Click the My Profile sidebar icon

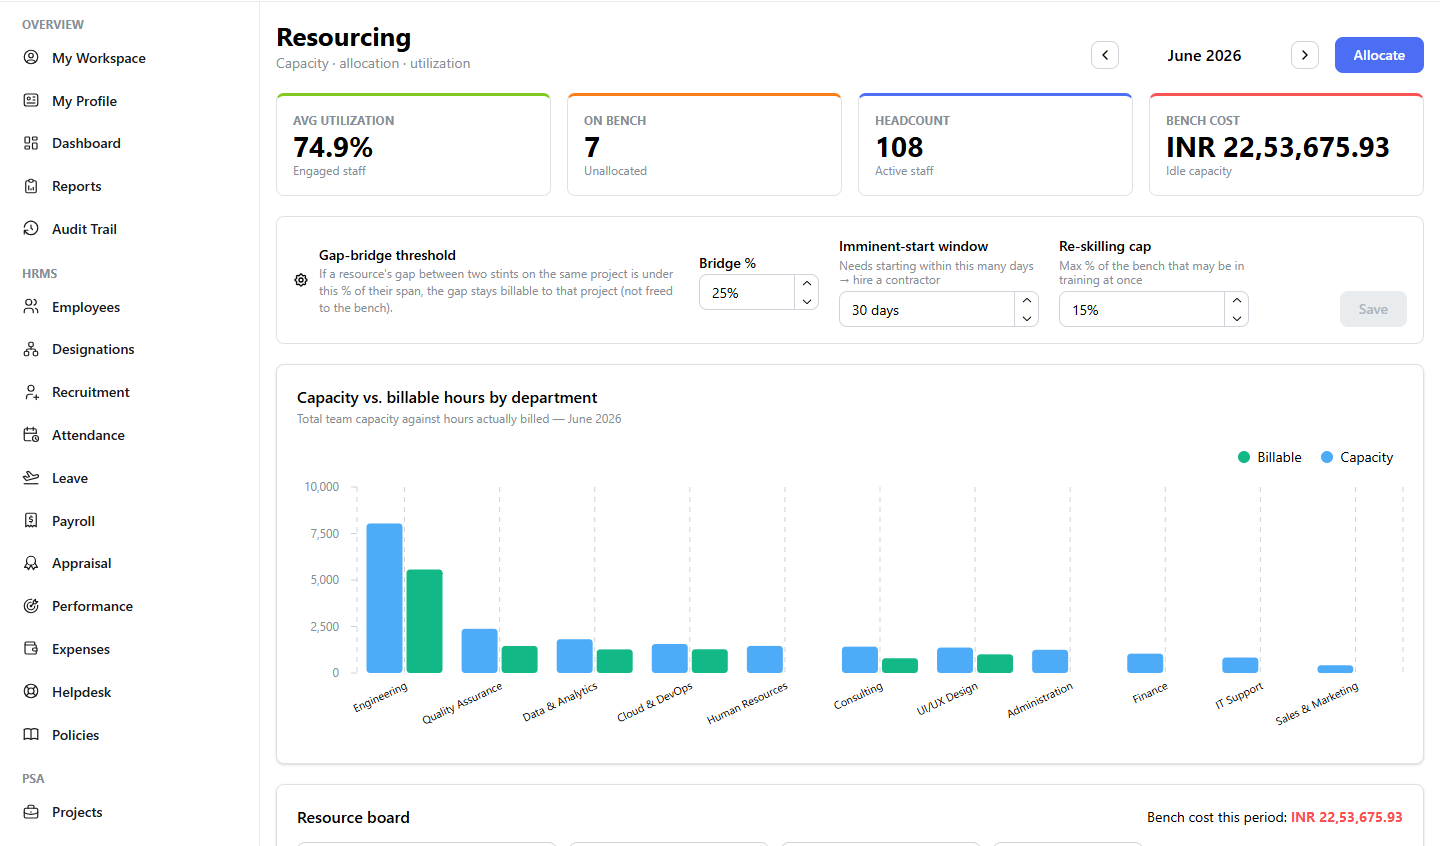(31, 101)
